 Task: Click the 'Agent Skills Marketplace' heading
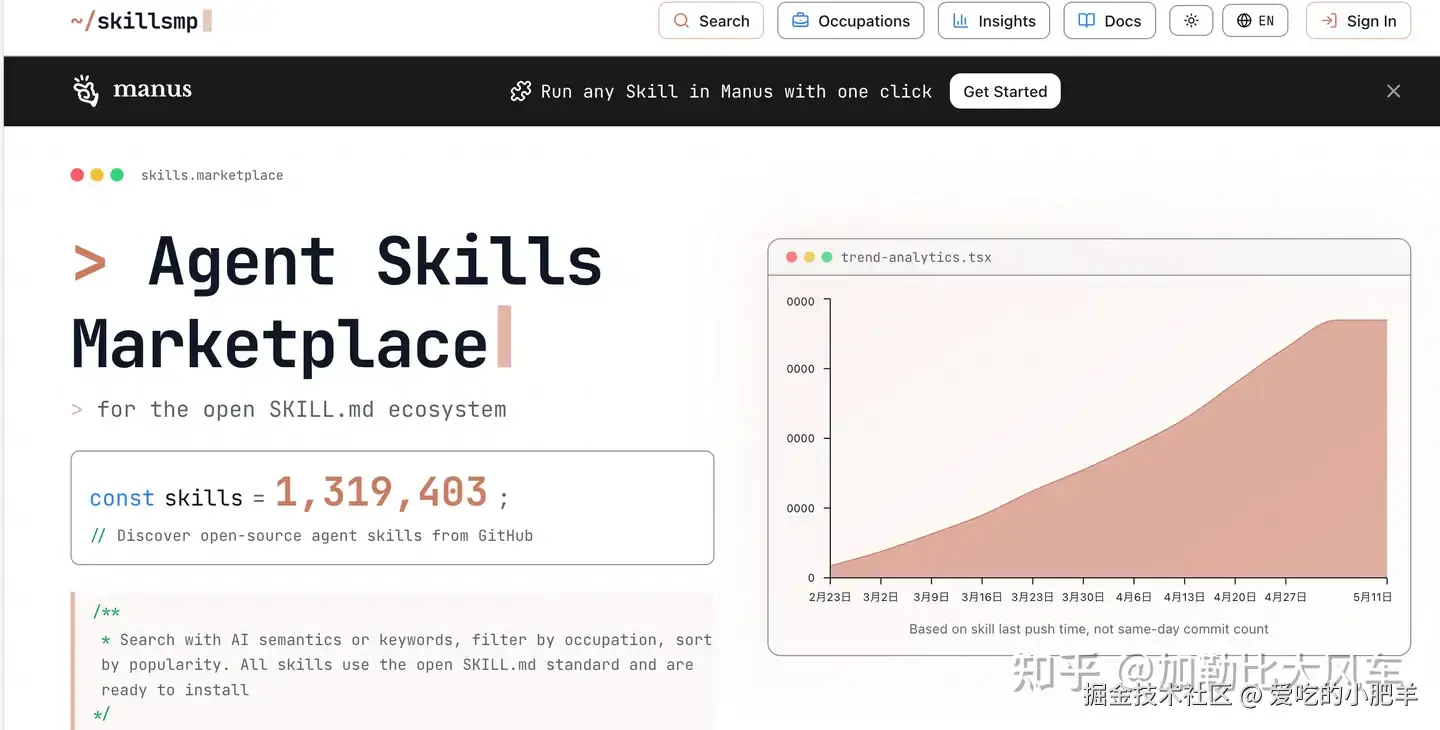point(338,303)
